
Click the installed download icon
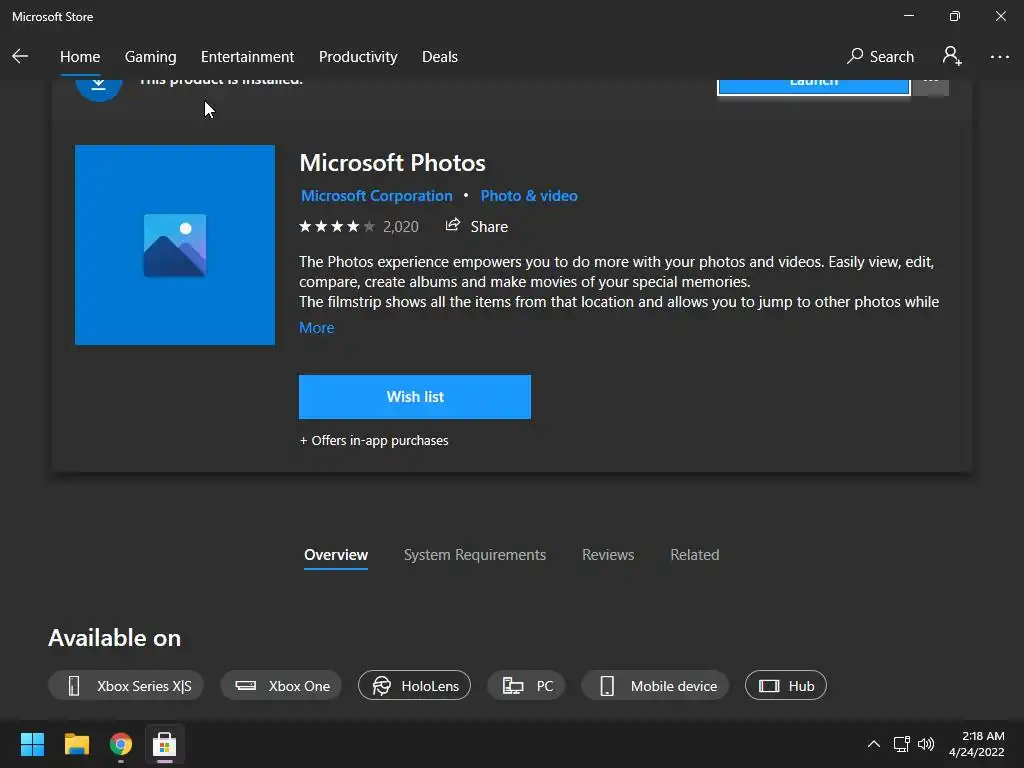coord(99,89)
